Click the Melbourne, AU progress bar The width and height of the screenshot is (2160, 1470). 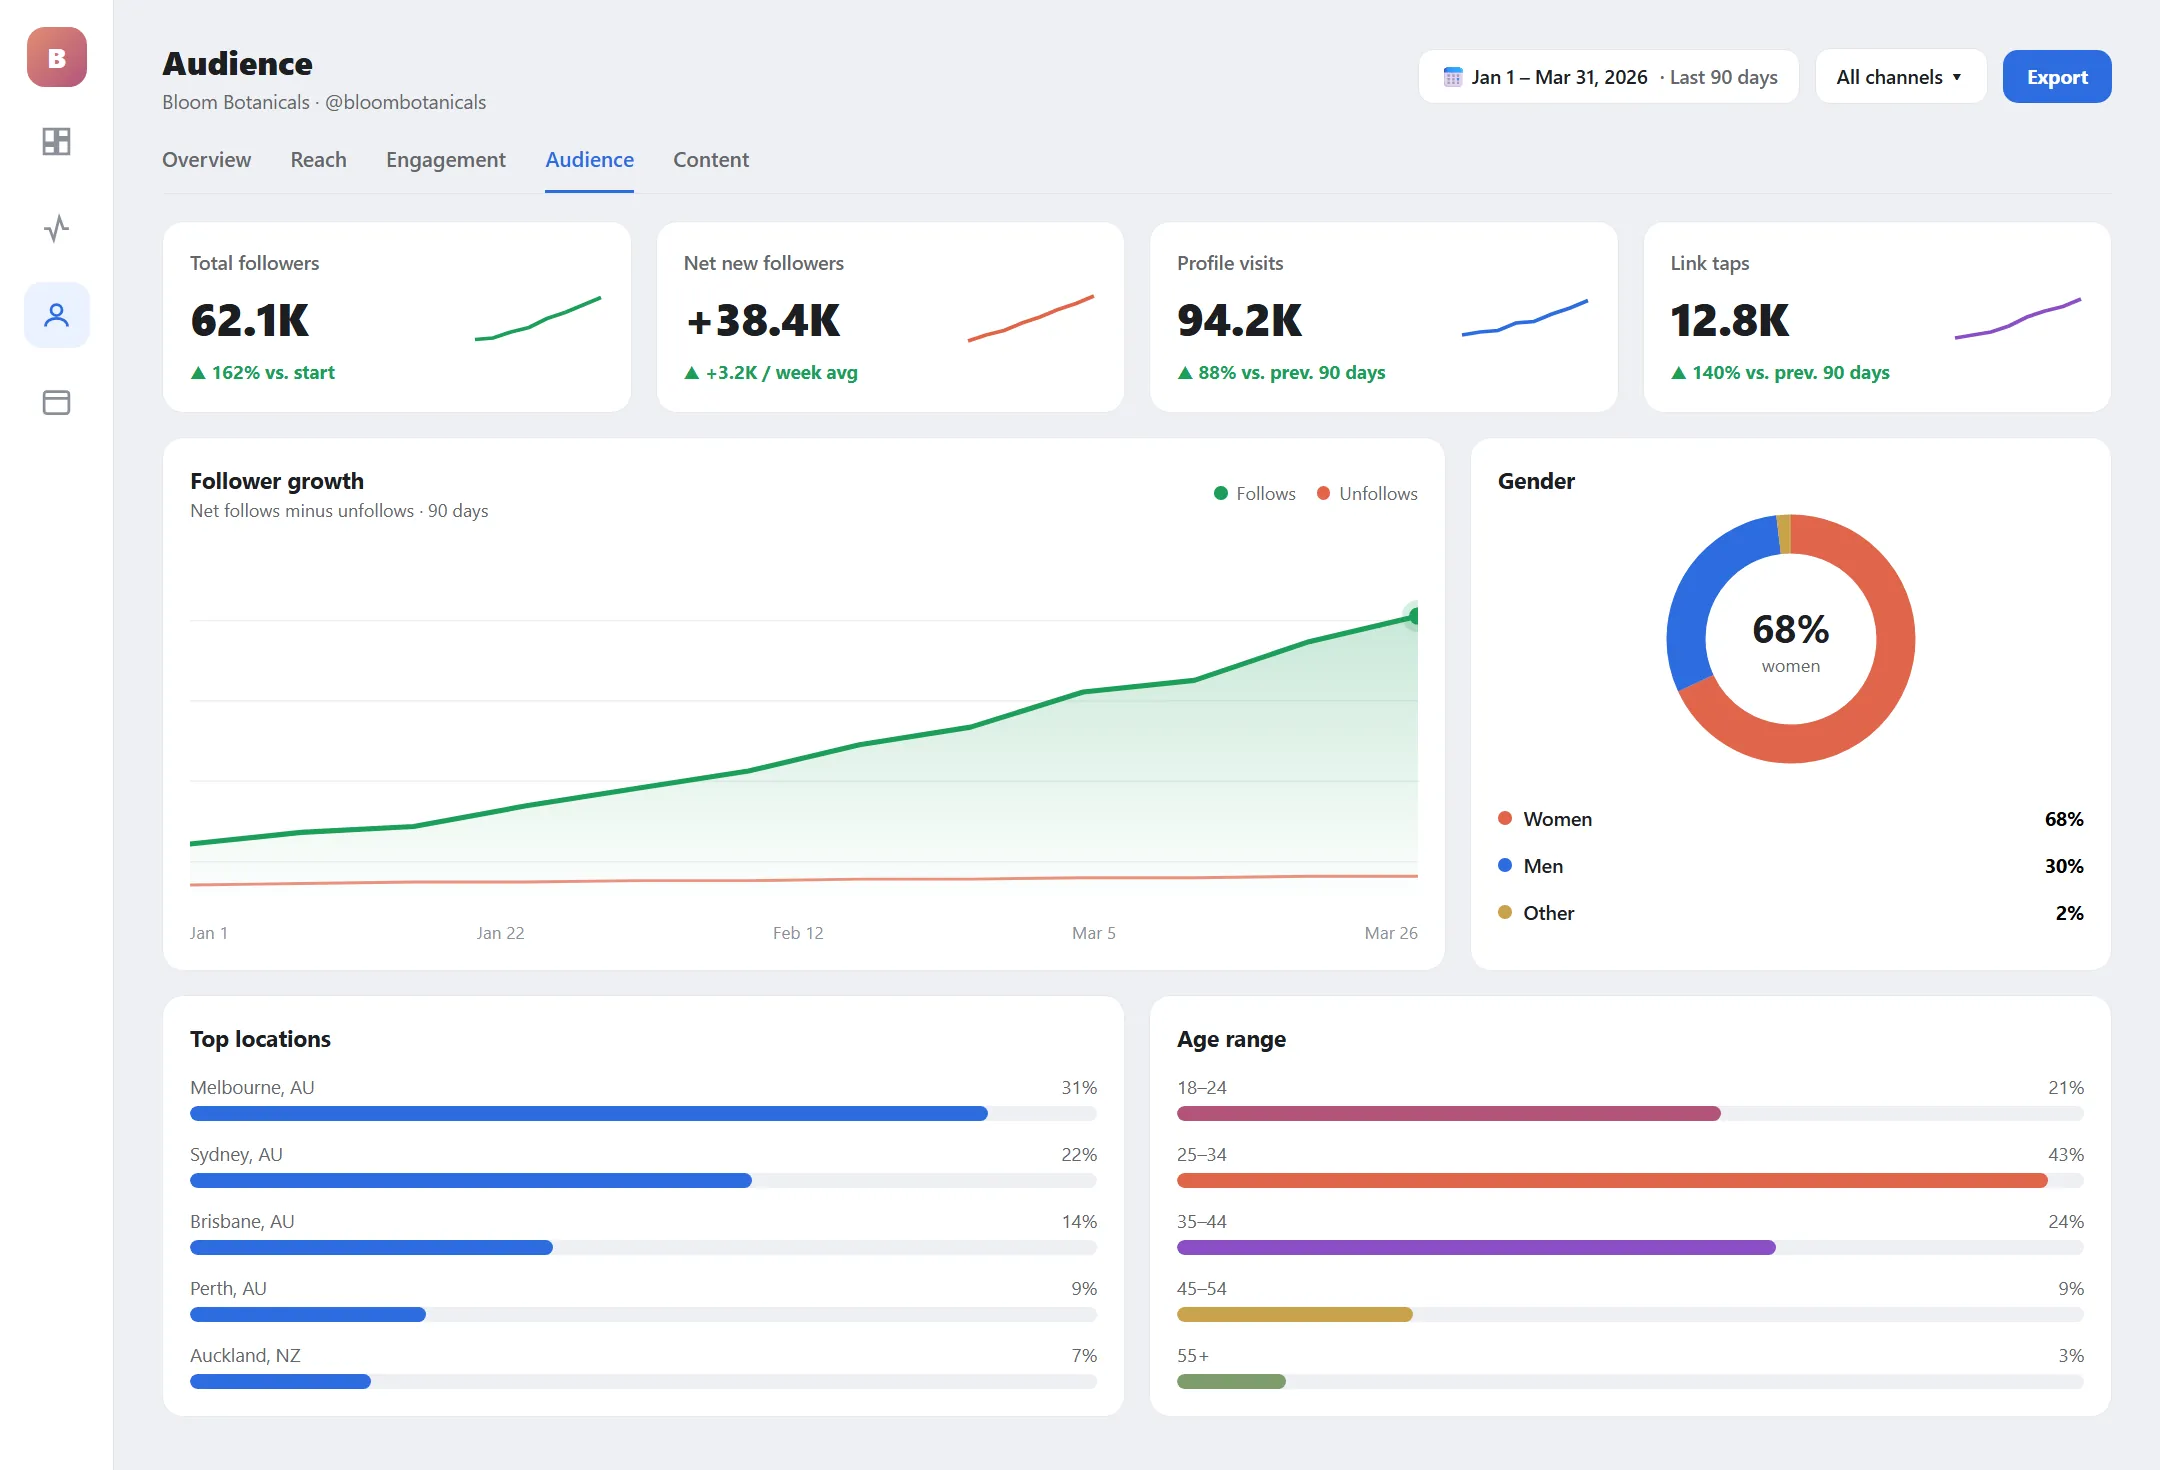[643, 1114]
